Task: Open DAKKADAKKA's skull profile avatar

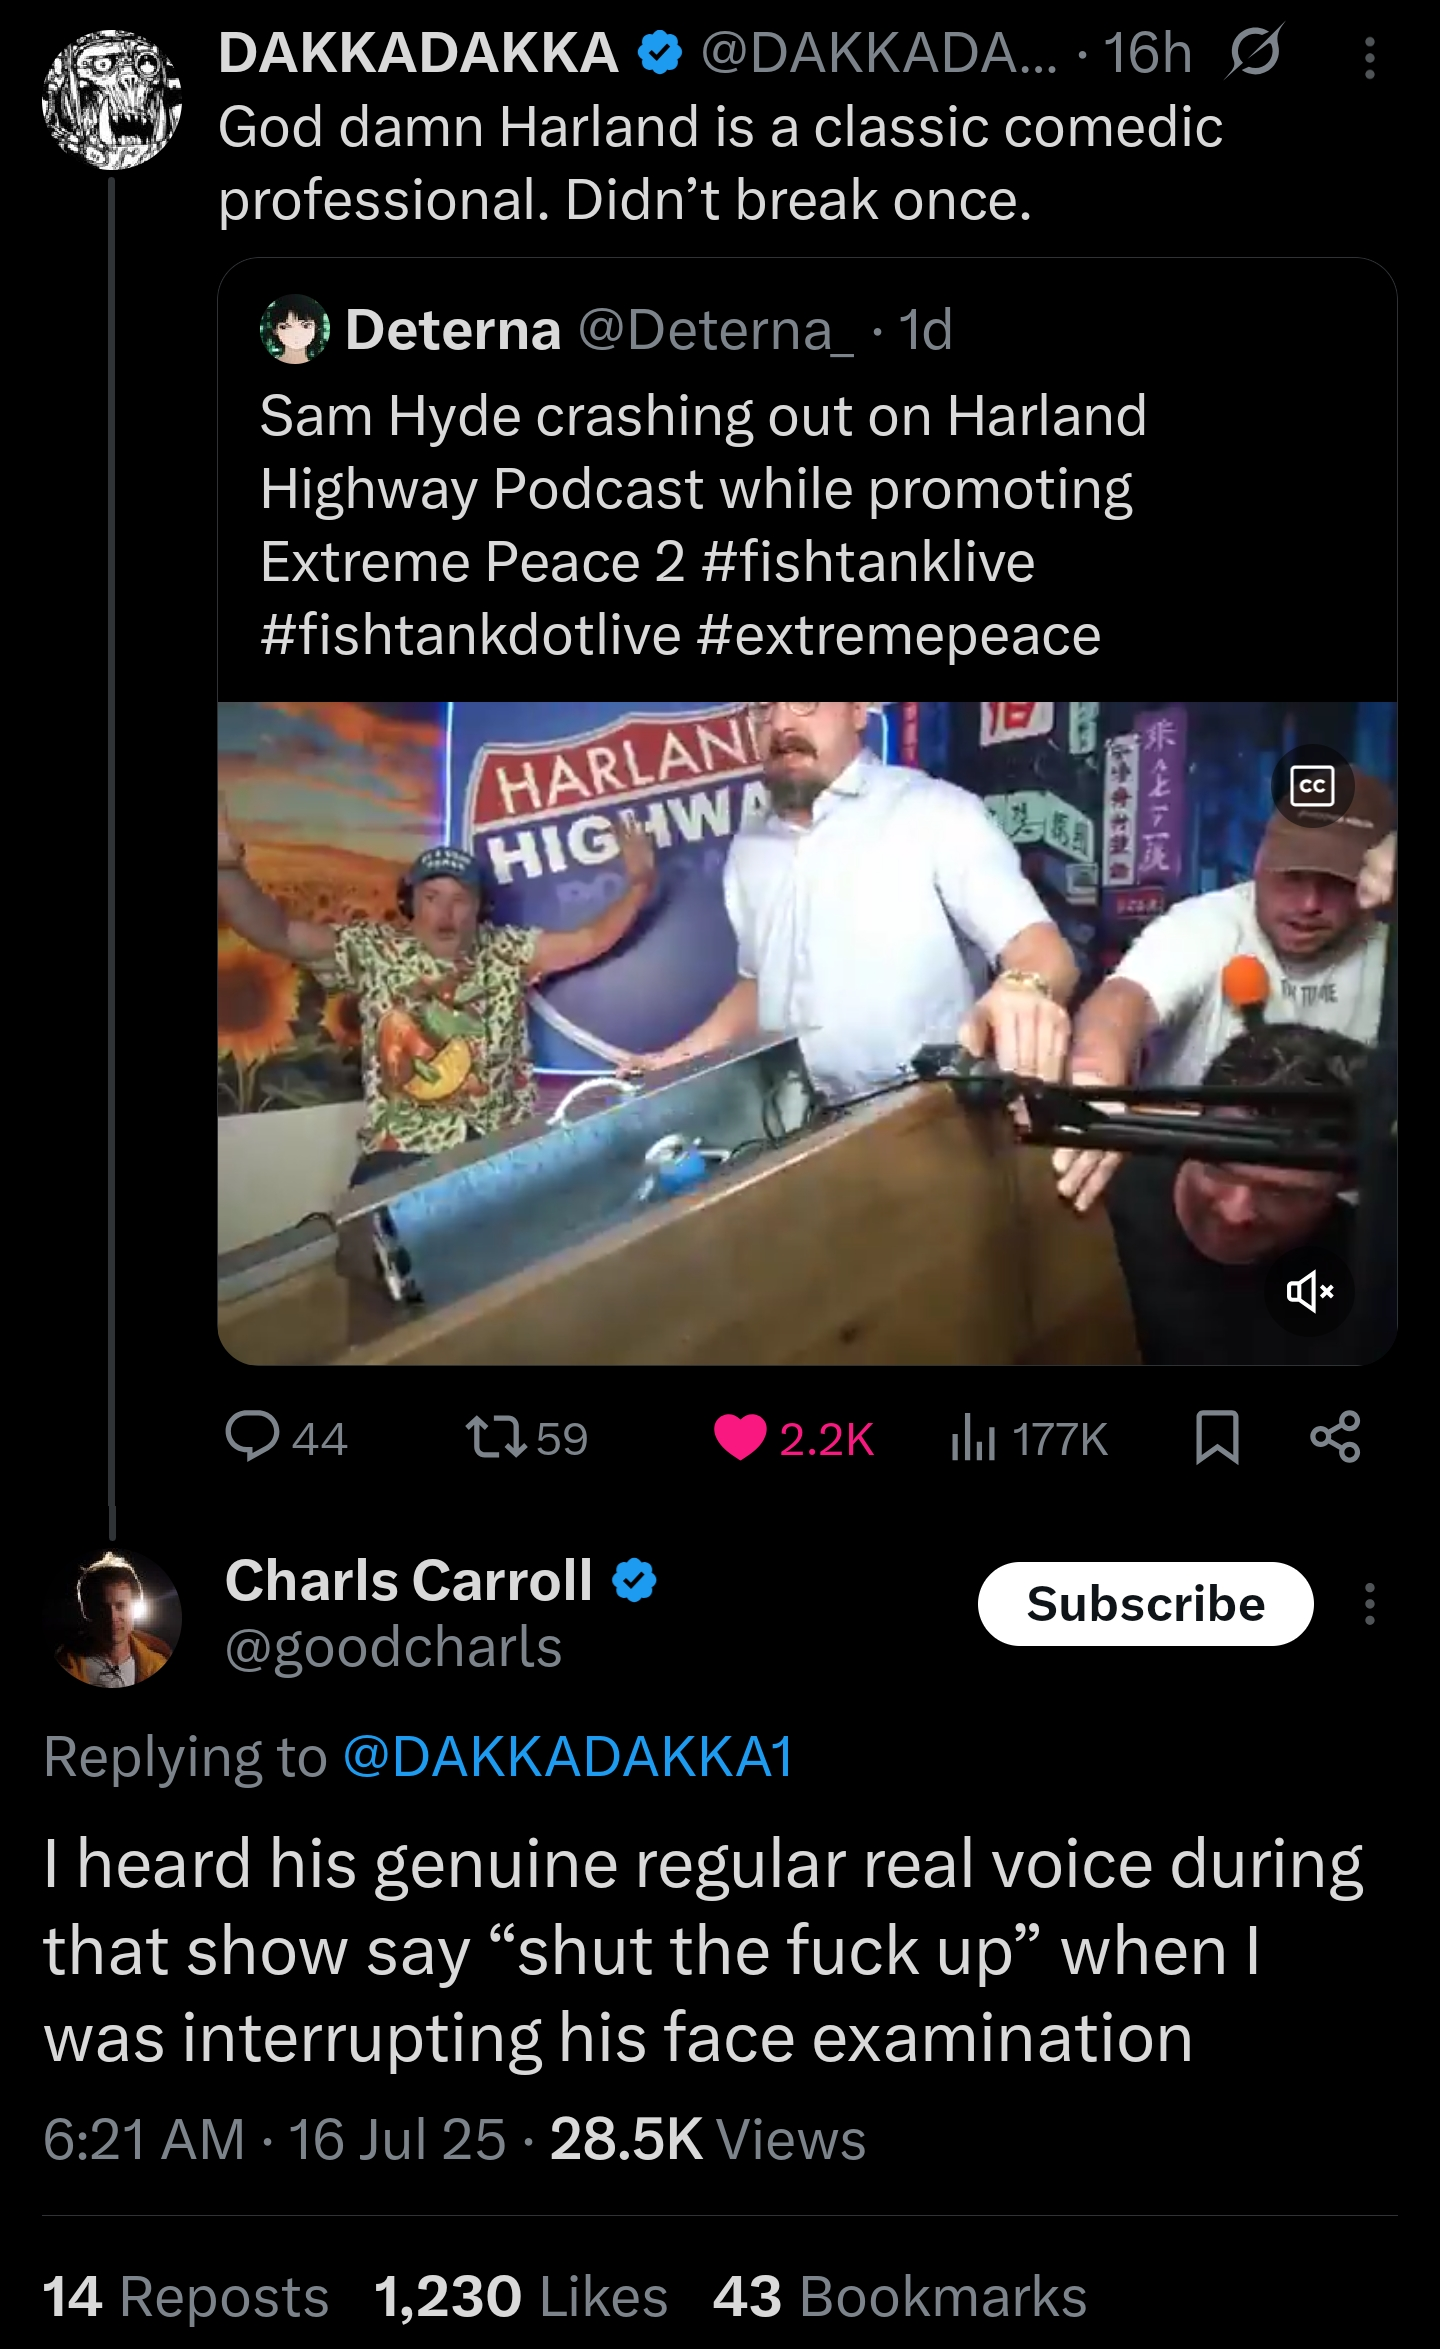Action: coord(112,100)
